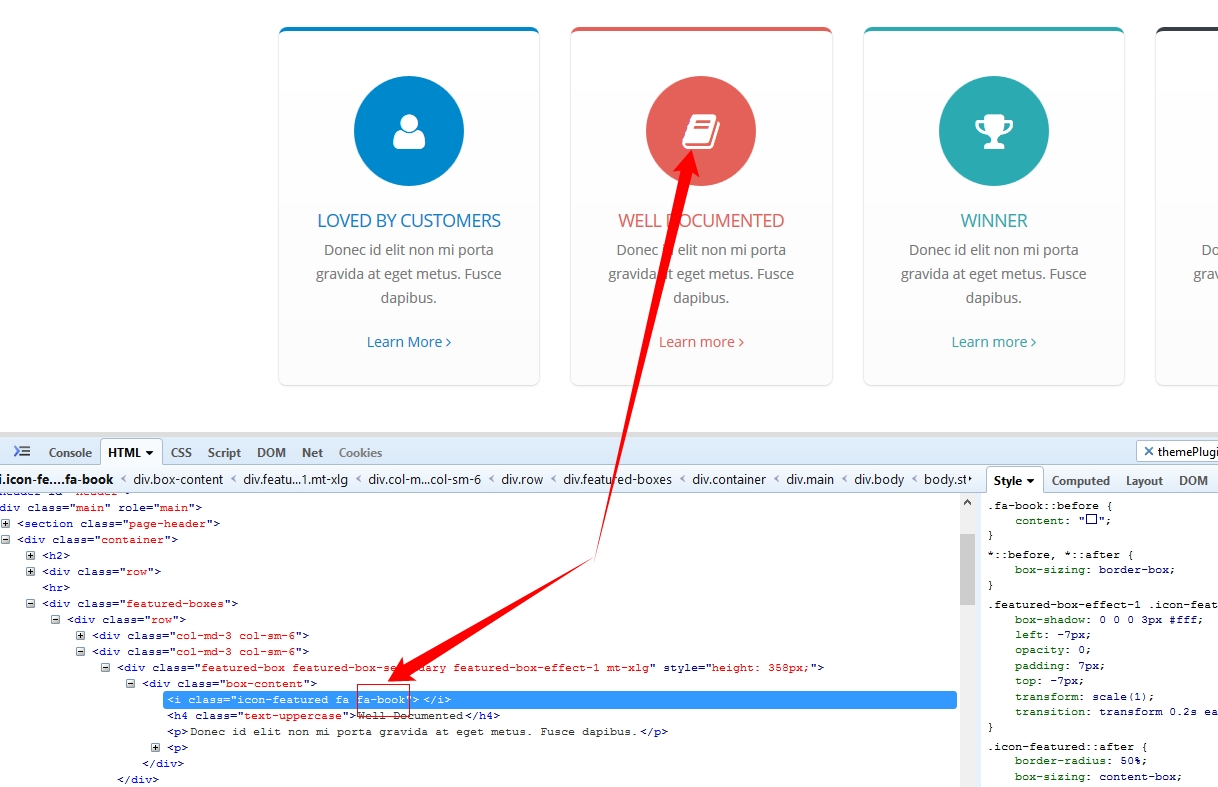The image size is (1218, 787).
Task: Switch to the main panel DOM tab
Action: click(x=271, y=453)
